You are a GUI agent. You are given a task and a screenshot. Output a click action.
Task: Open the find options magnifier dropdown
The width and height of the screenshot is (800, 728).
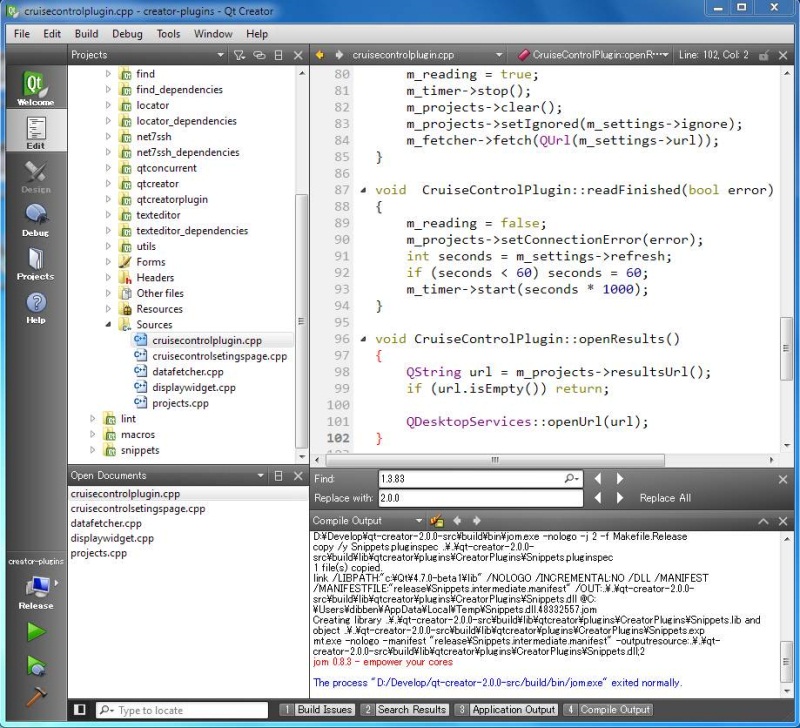point(572,479)
